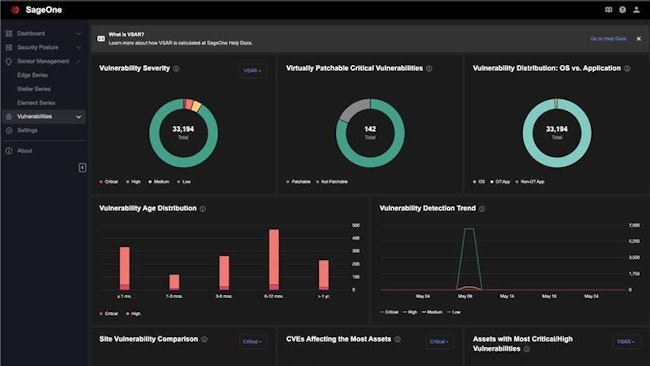Select Element Series in the sidebar
Viewport: 650px width, 366px height.
tap(36, 103)
